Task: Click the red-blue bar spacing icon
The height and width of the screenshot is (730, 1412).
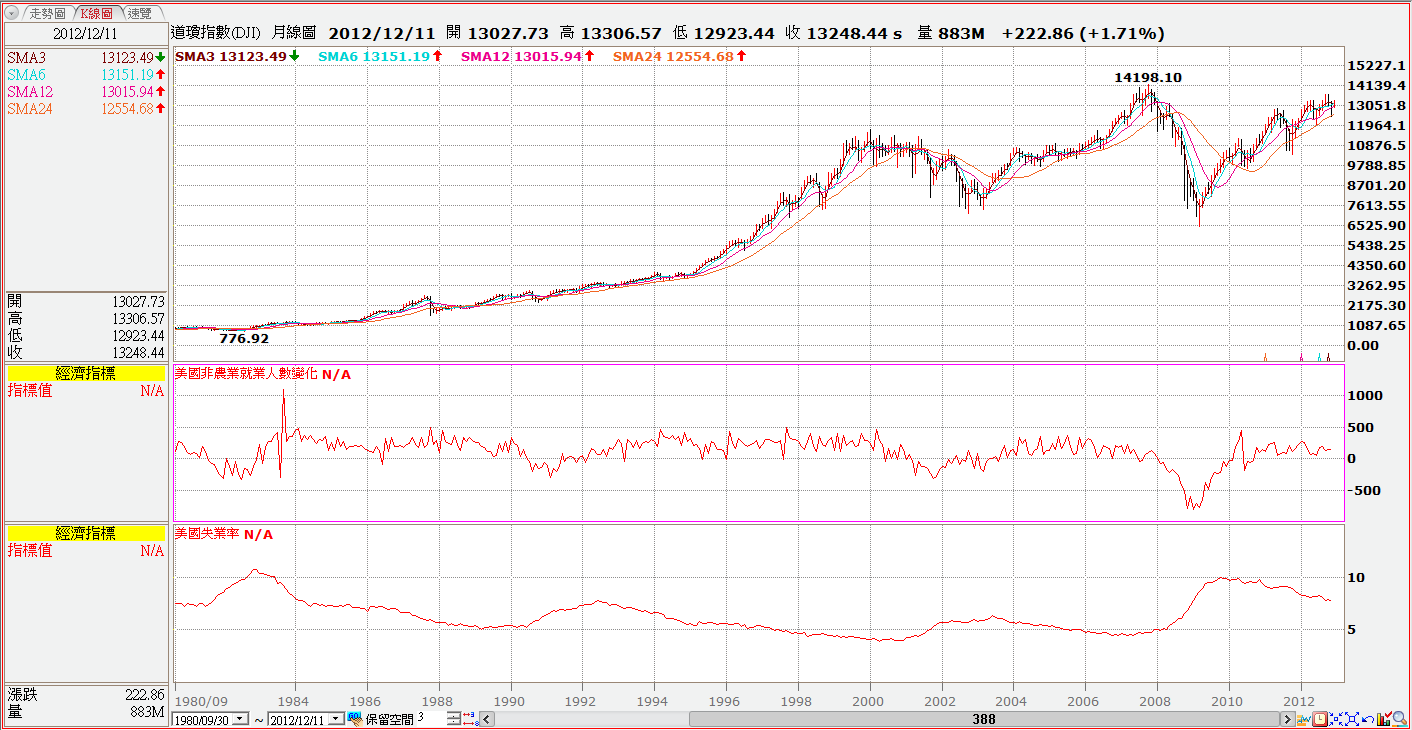Action: point(471,719)
